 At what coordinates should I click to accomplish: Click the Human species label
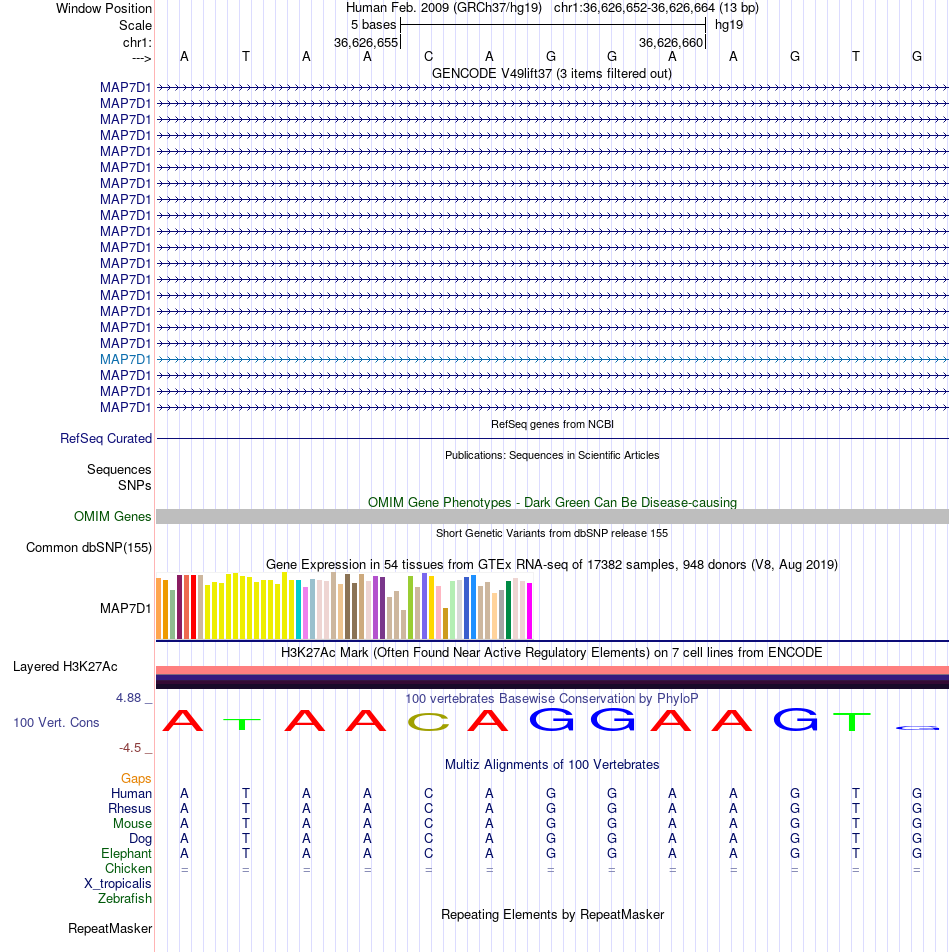[131, 794]
